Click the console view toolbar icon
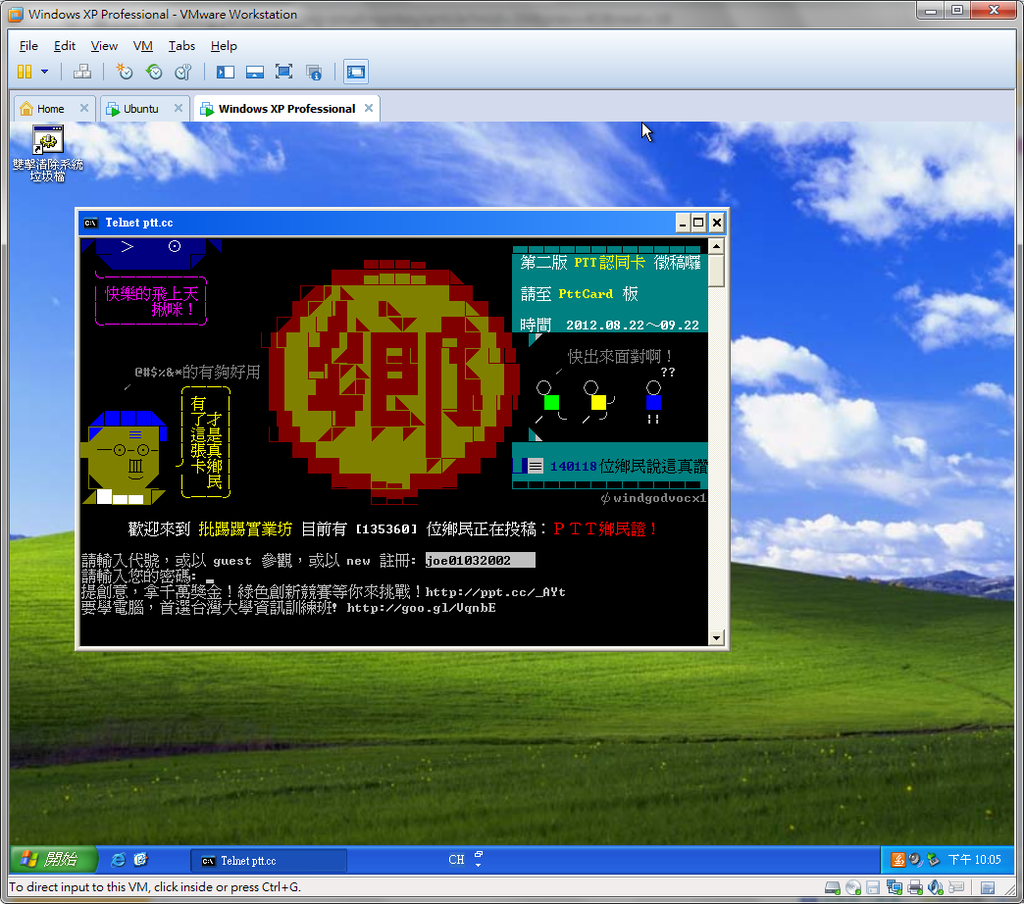The image size is (1024, 904). [356, 72]
